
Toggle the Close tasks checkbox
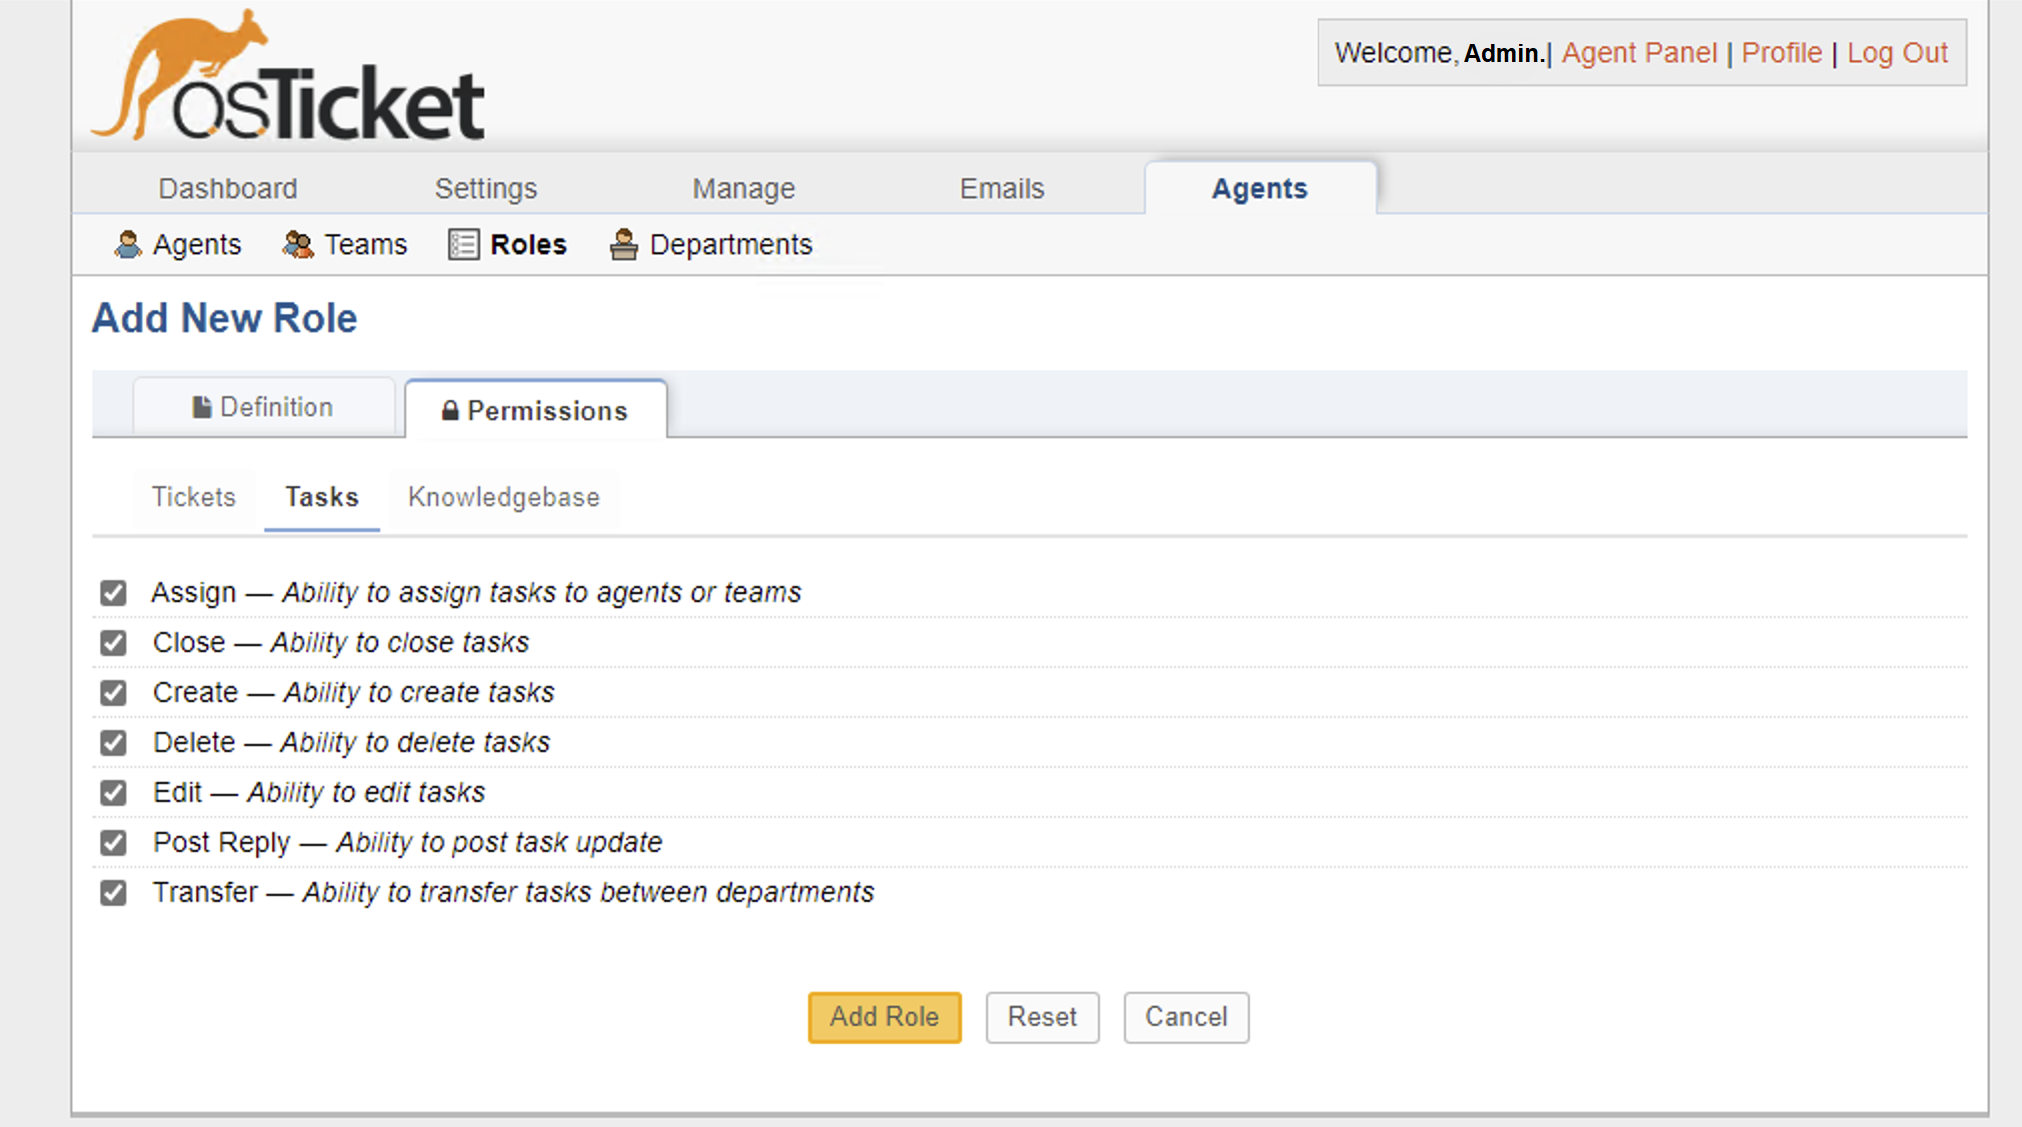(113, 643)
